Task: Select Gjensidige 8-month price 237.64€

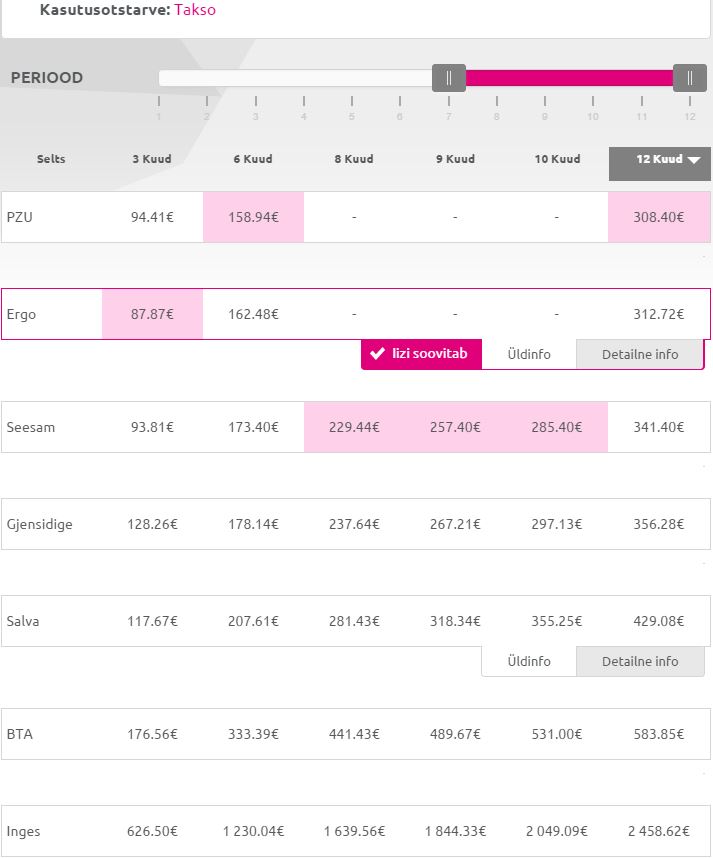Action: (x=354, y=524)
